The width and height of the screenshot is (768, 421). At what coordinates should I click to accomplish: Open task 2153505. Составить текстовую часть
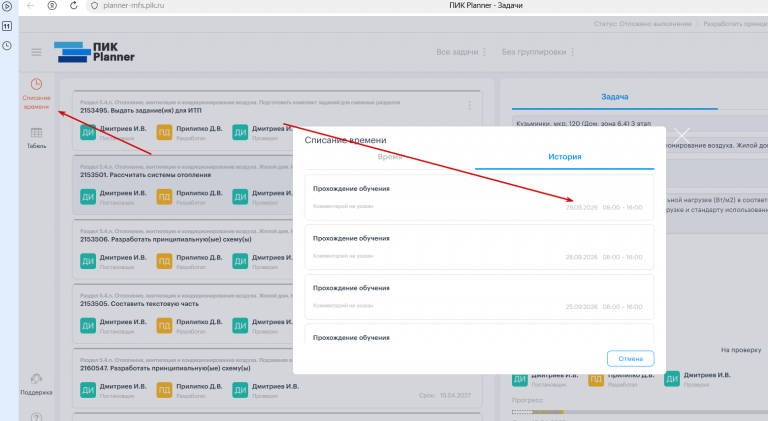tap(139, 304)
